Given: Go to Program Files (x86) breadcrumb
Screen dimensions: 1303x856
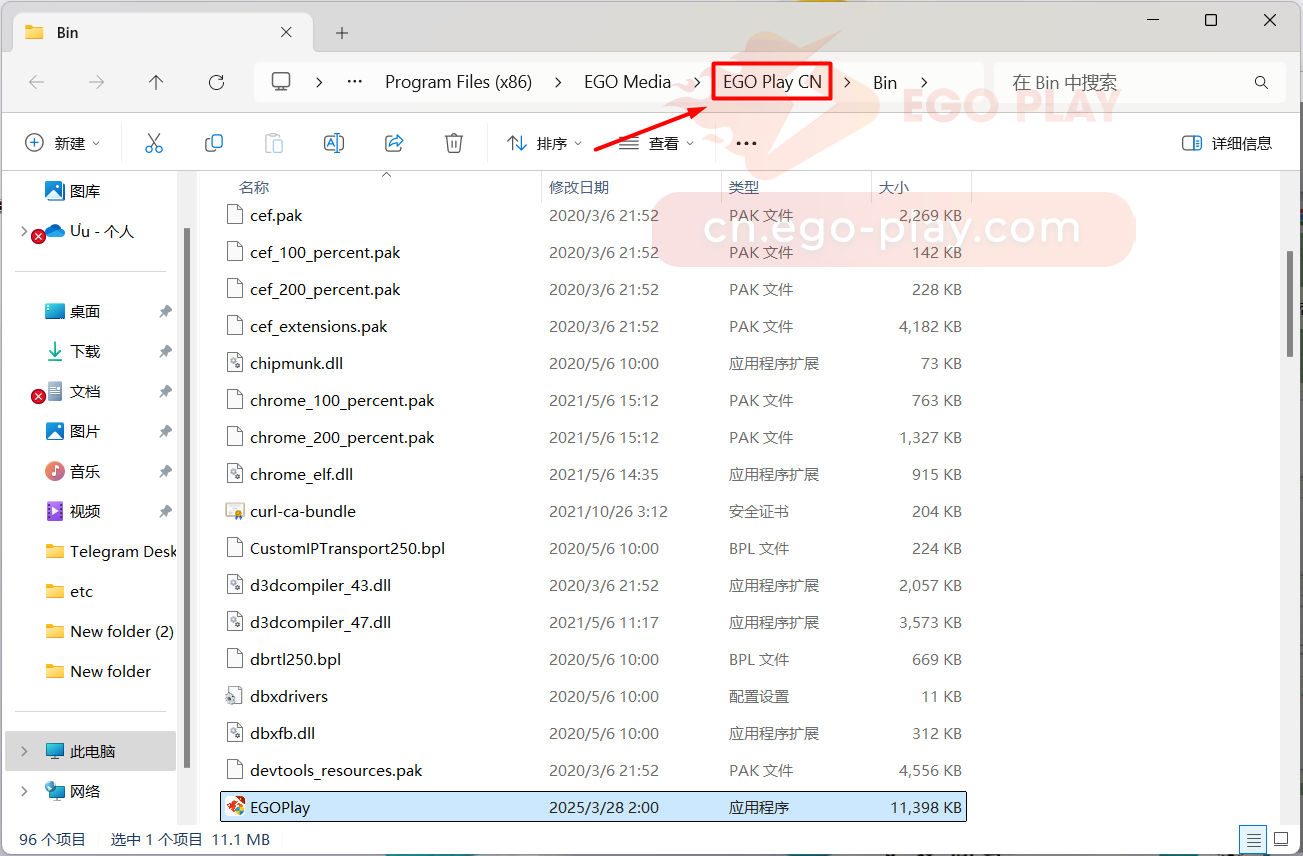Looking at the screenshot, I should point(459,82).
